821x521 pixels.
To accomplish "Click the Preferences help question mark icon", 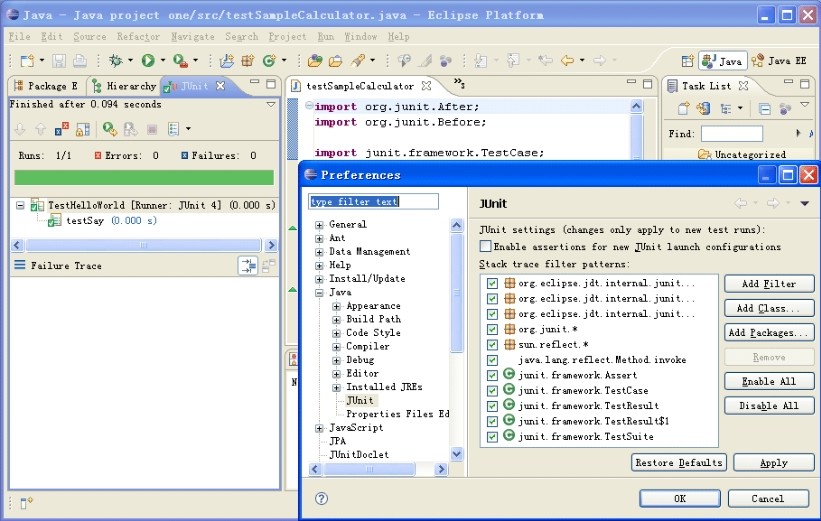I will click(321, 498).
